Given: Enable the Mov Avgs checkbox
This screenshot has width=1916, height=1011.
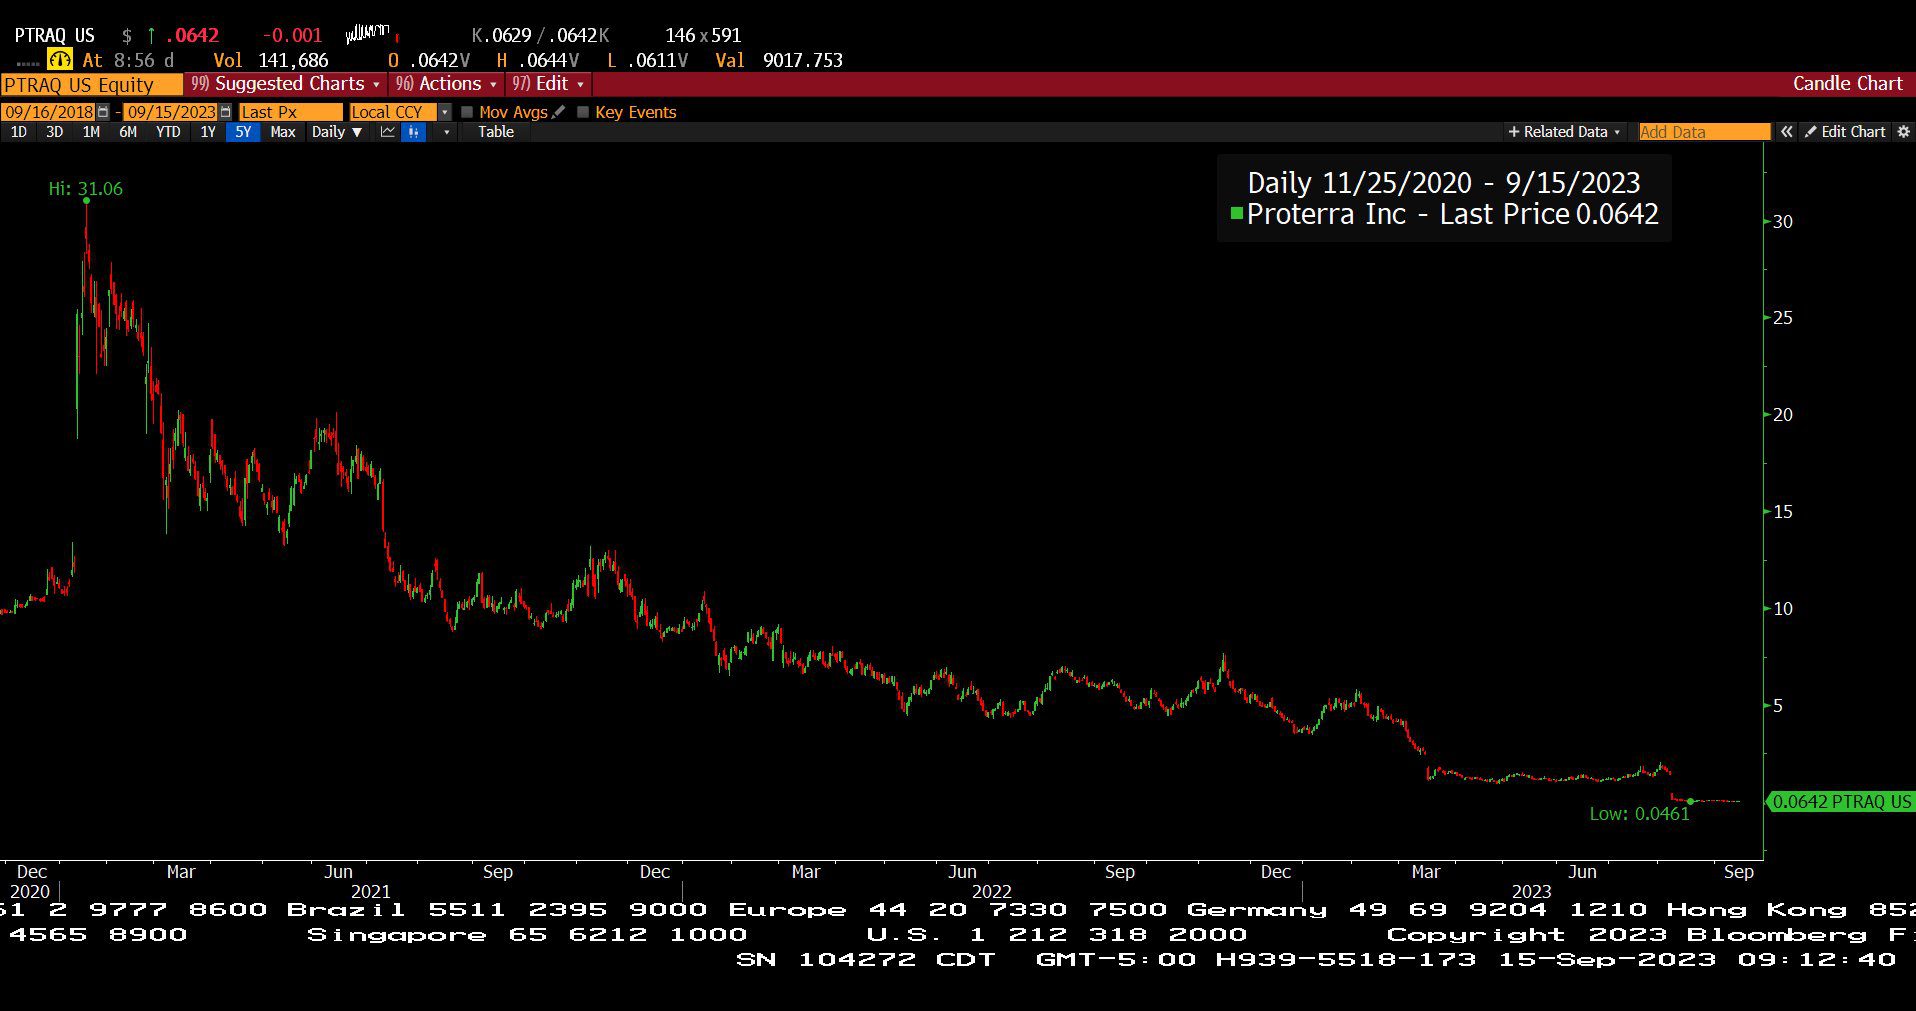Looking at the screenshot, I should tap(466, 112).
